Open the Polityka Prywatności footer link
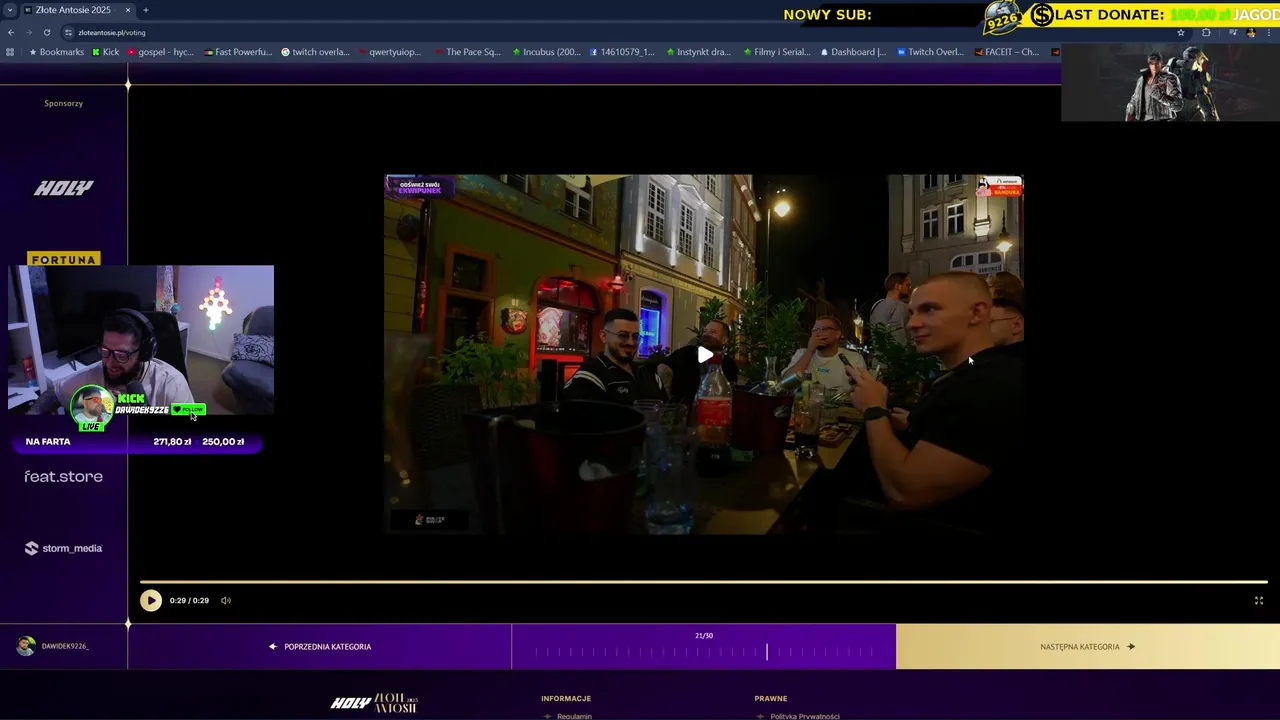The height and width of the screenshot is (720, 1280). (x=804, y=716)
